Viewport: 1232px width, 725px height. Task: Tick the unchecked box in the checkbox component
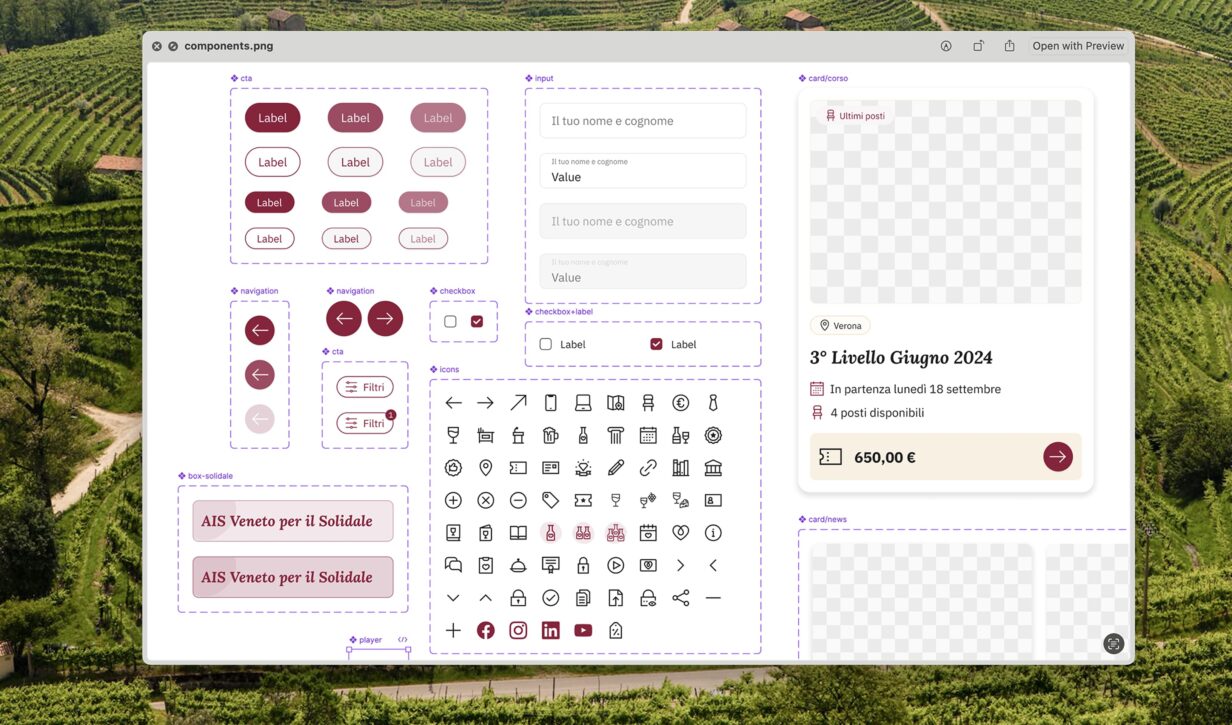450,322
